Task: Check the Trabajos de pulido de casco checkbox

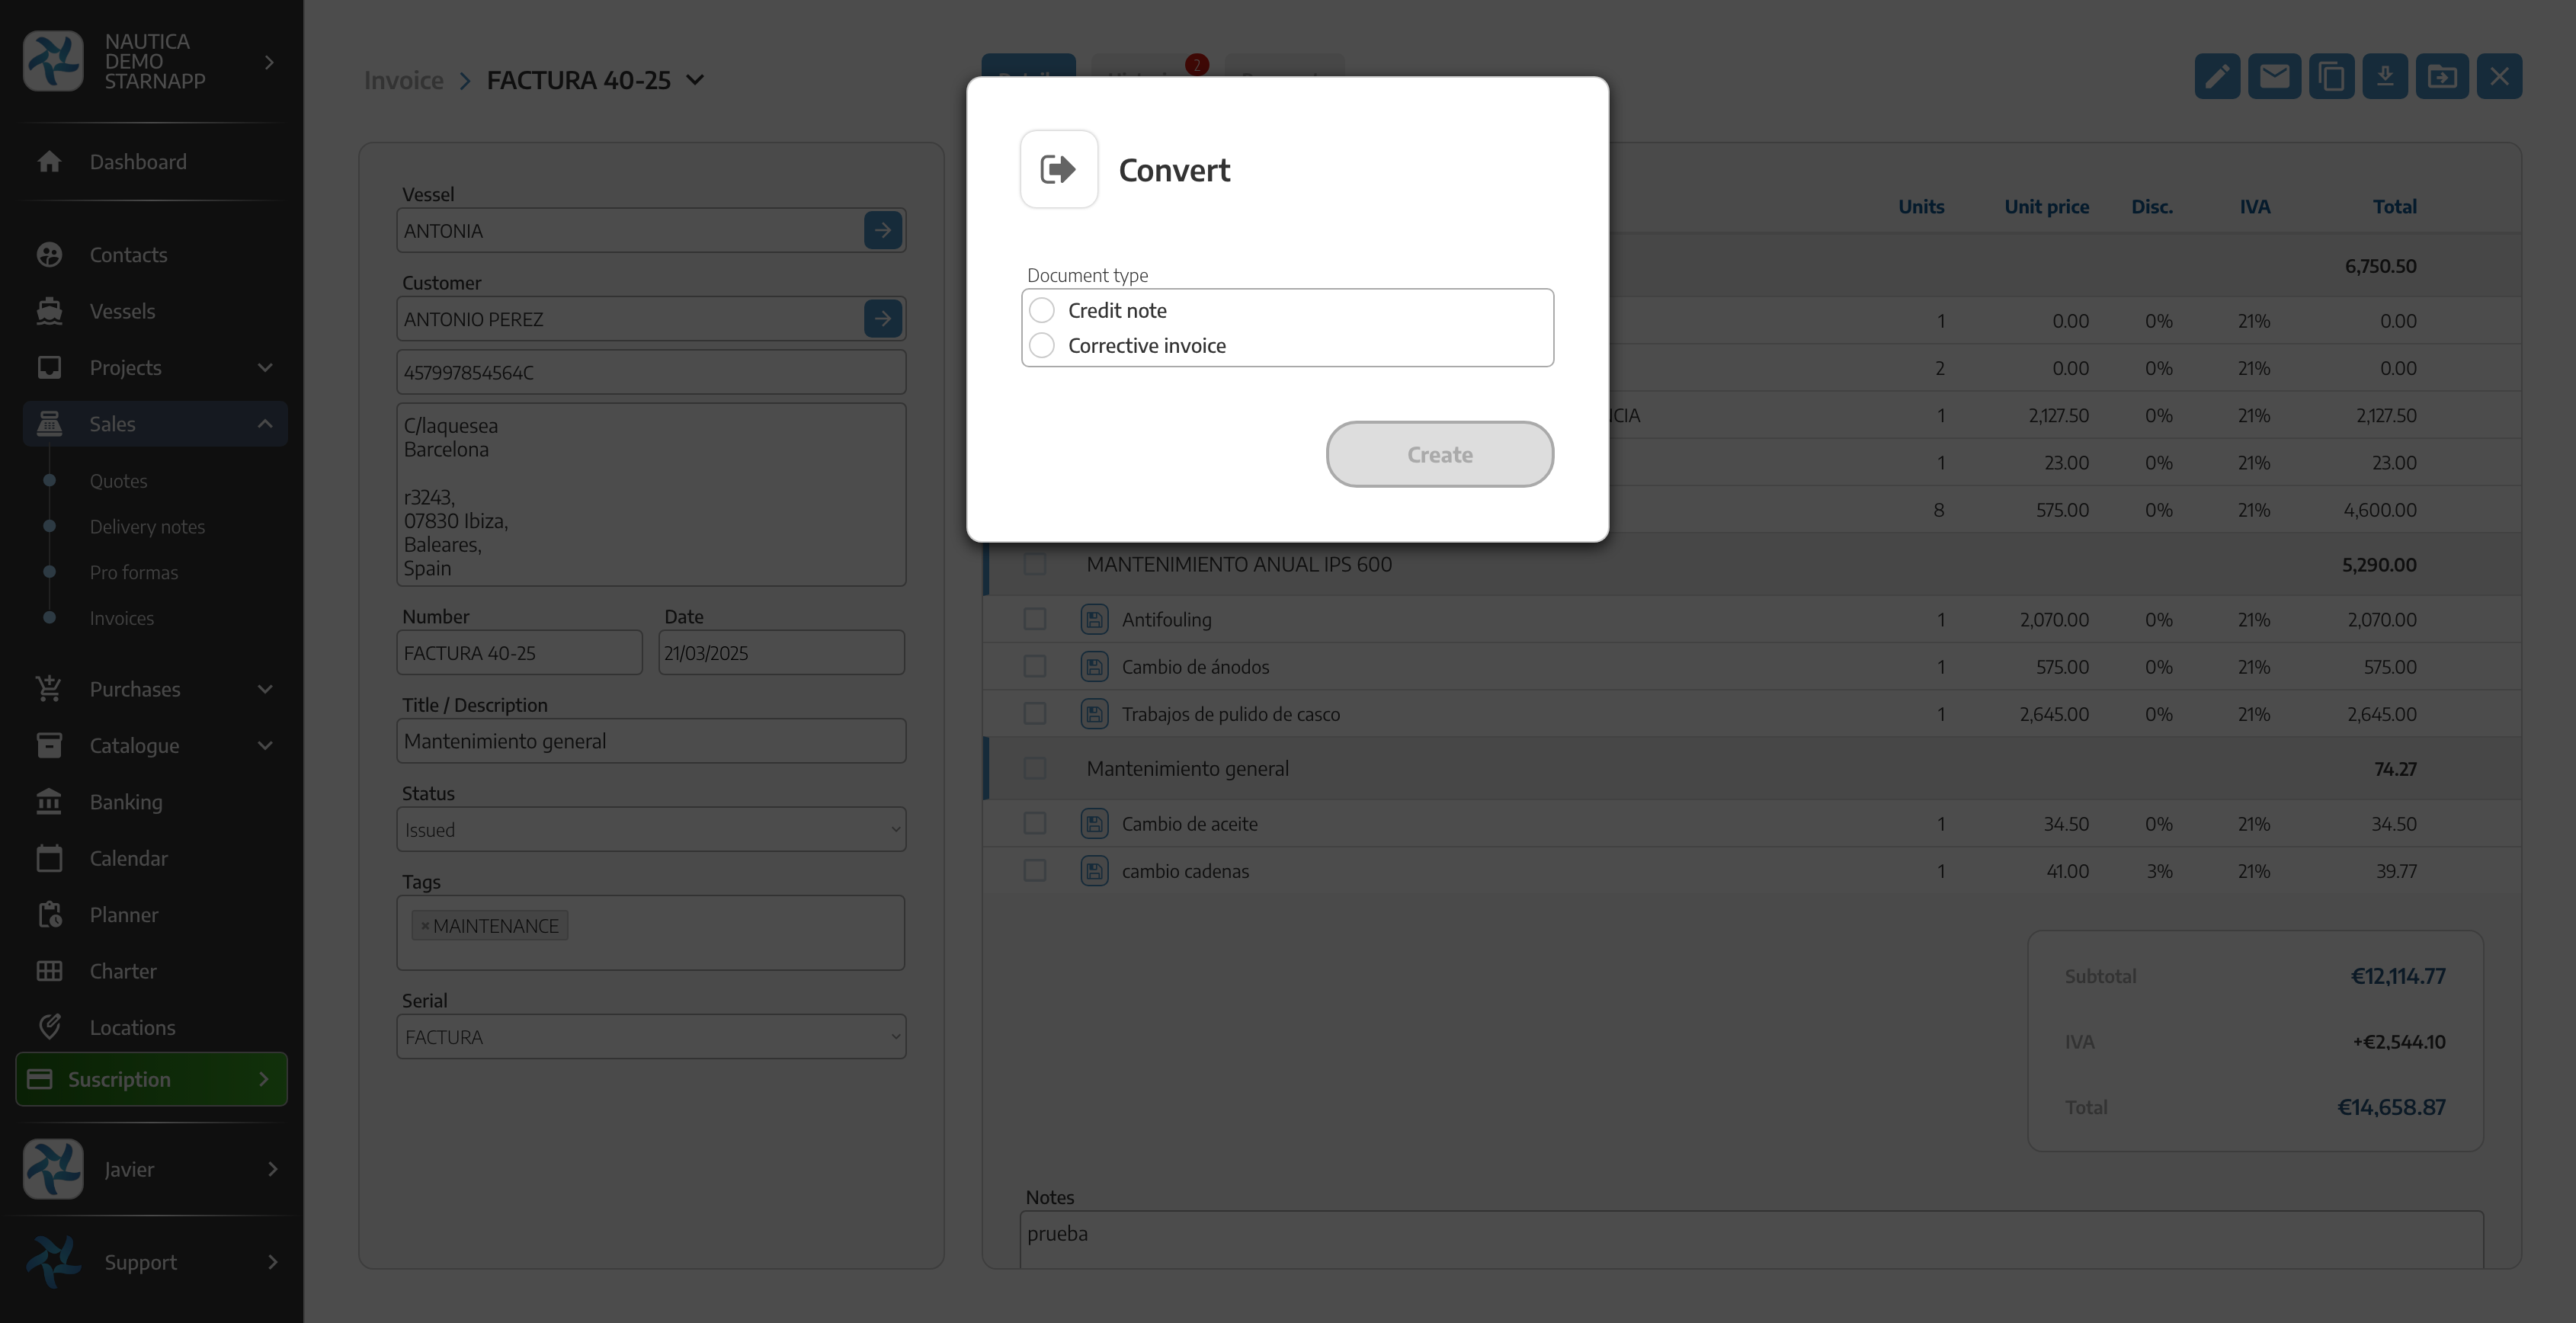Action: coord(1034,714)
